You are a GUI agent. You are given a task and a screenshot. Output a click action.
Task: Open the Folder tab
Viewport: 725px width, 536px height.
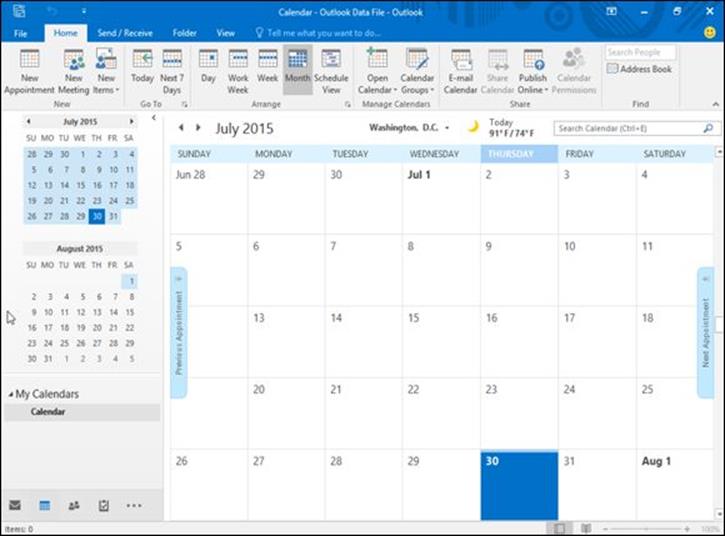tap(184, 33)
